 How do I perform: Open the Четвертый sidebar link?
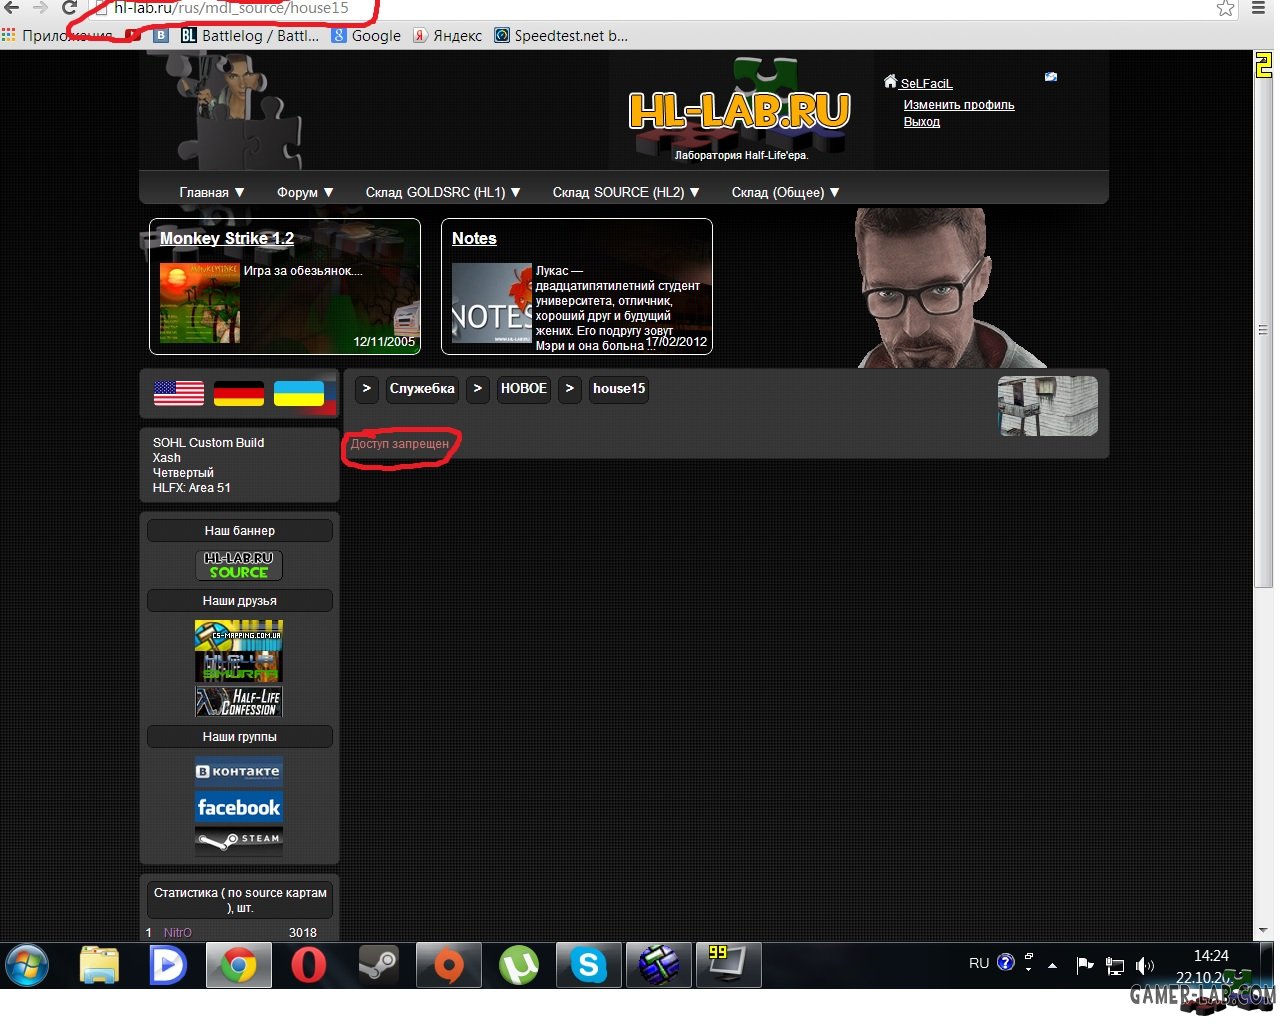(183, 473)
